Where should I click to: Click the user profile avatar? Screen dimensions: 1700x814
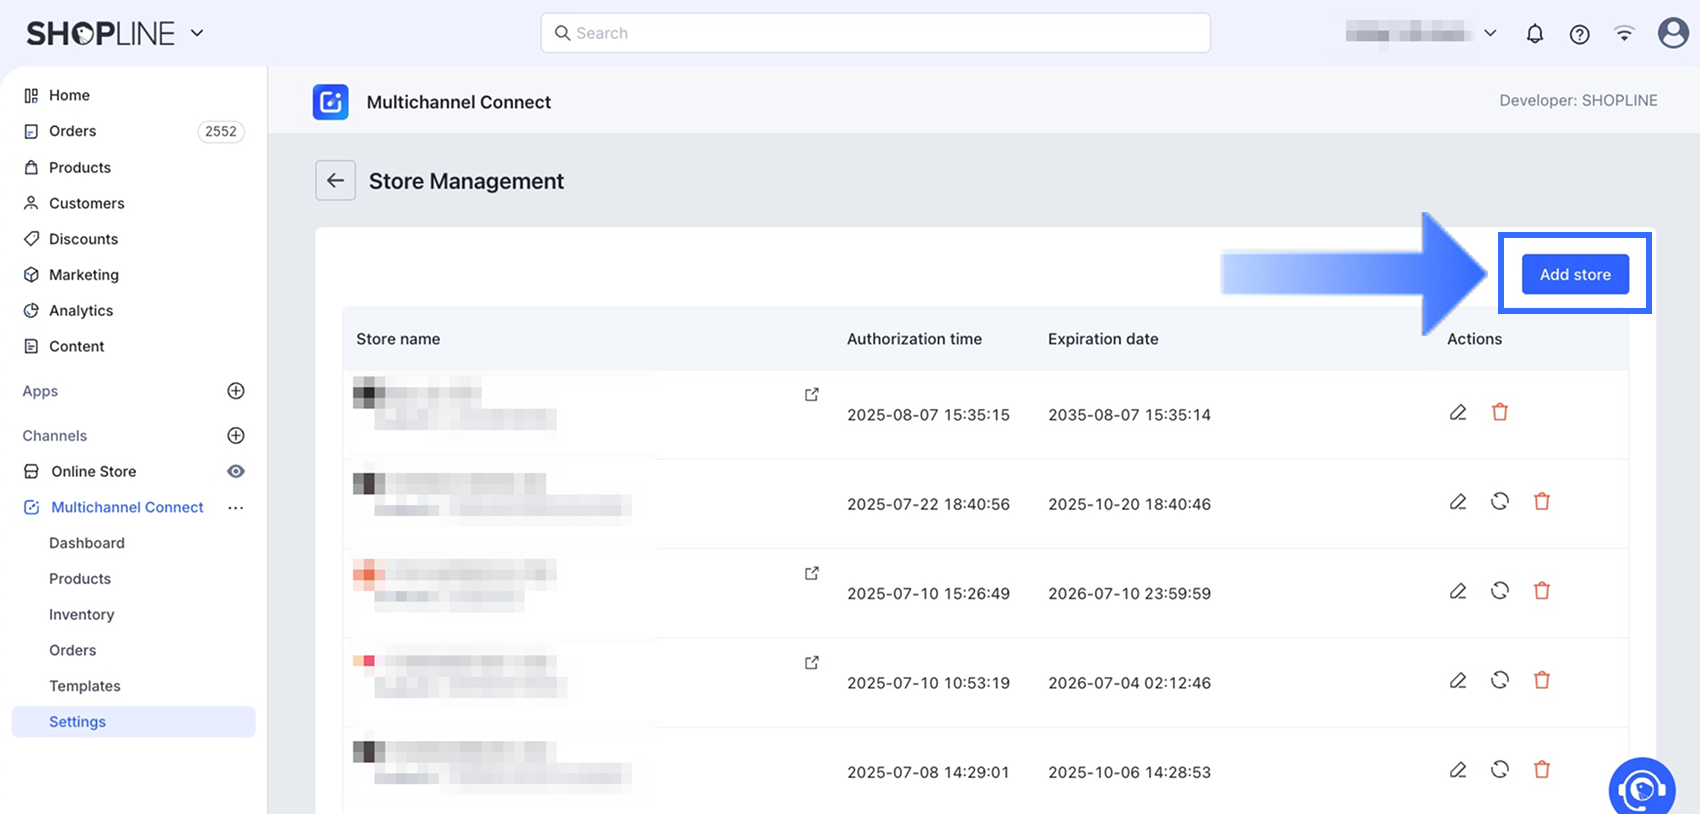(x=1673, y=33)
